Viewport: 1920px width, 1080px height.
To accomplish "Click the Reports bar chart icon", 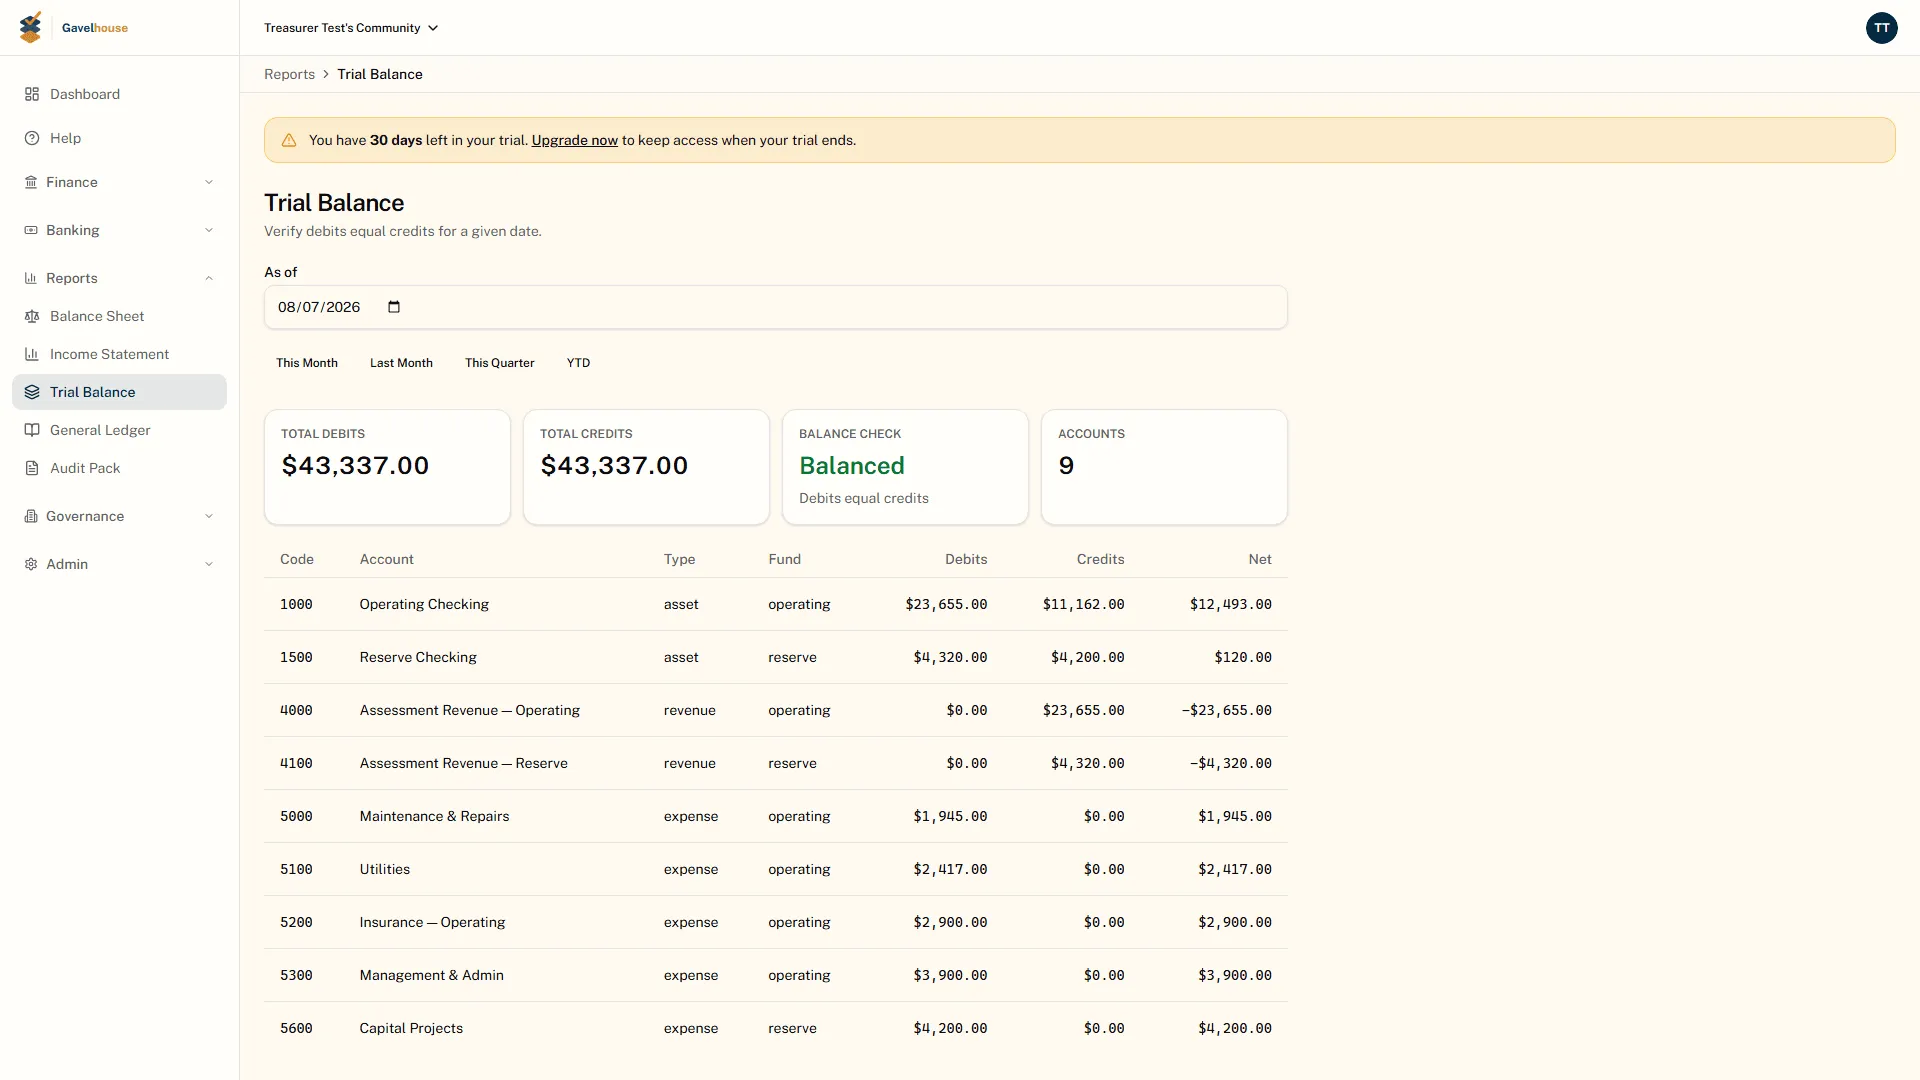I will (31, 278).
